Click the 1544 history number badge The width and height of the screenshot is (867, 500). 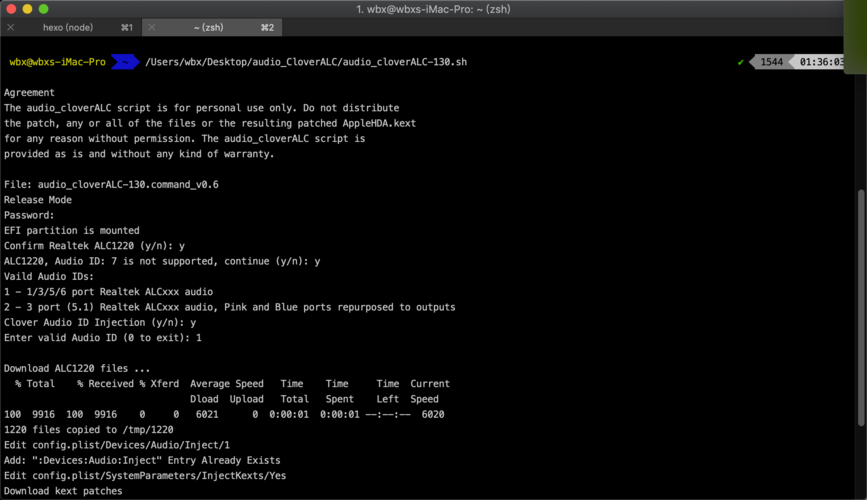[771, 62]
